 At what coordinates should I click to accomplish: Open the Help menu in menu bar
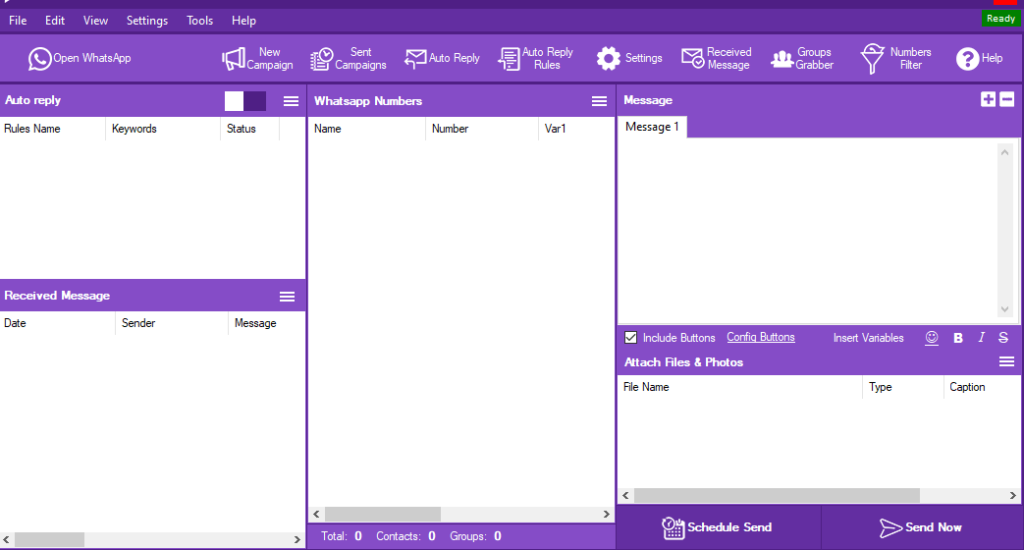point(244,21)
